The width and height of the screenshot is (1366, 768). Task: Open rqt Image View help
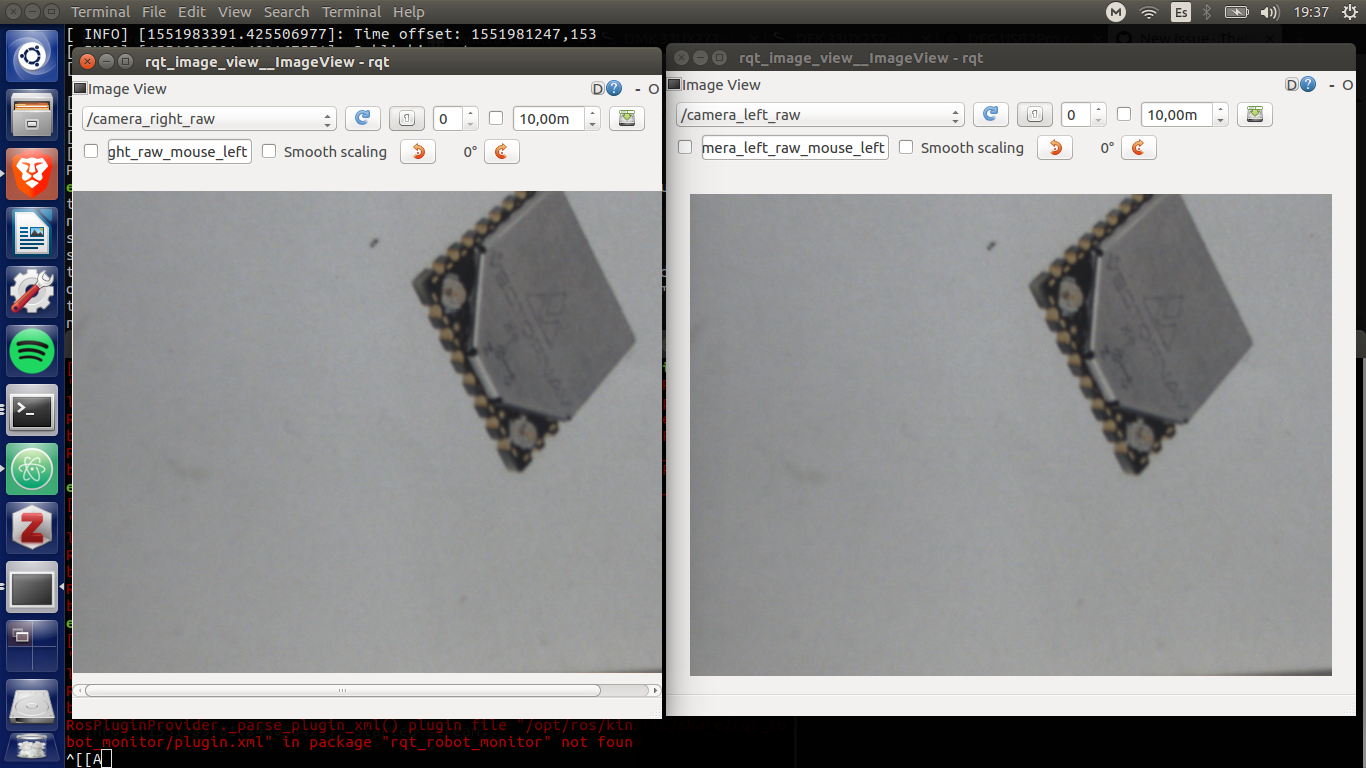[613, 88]
